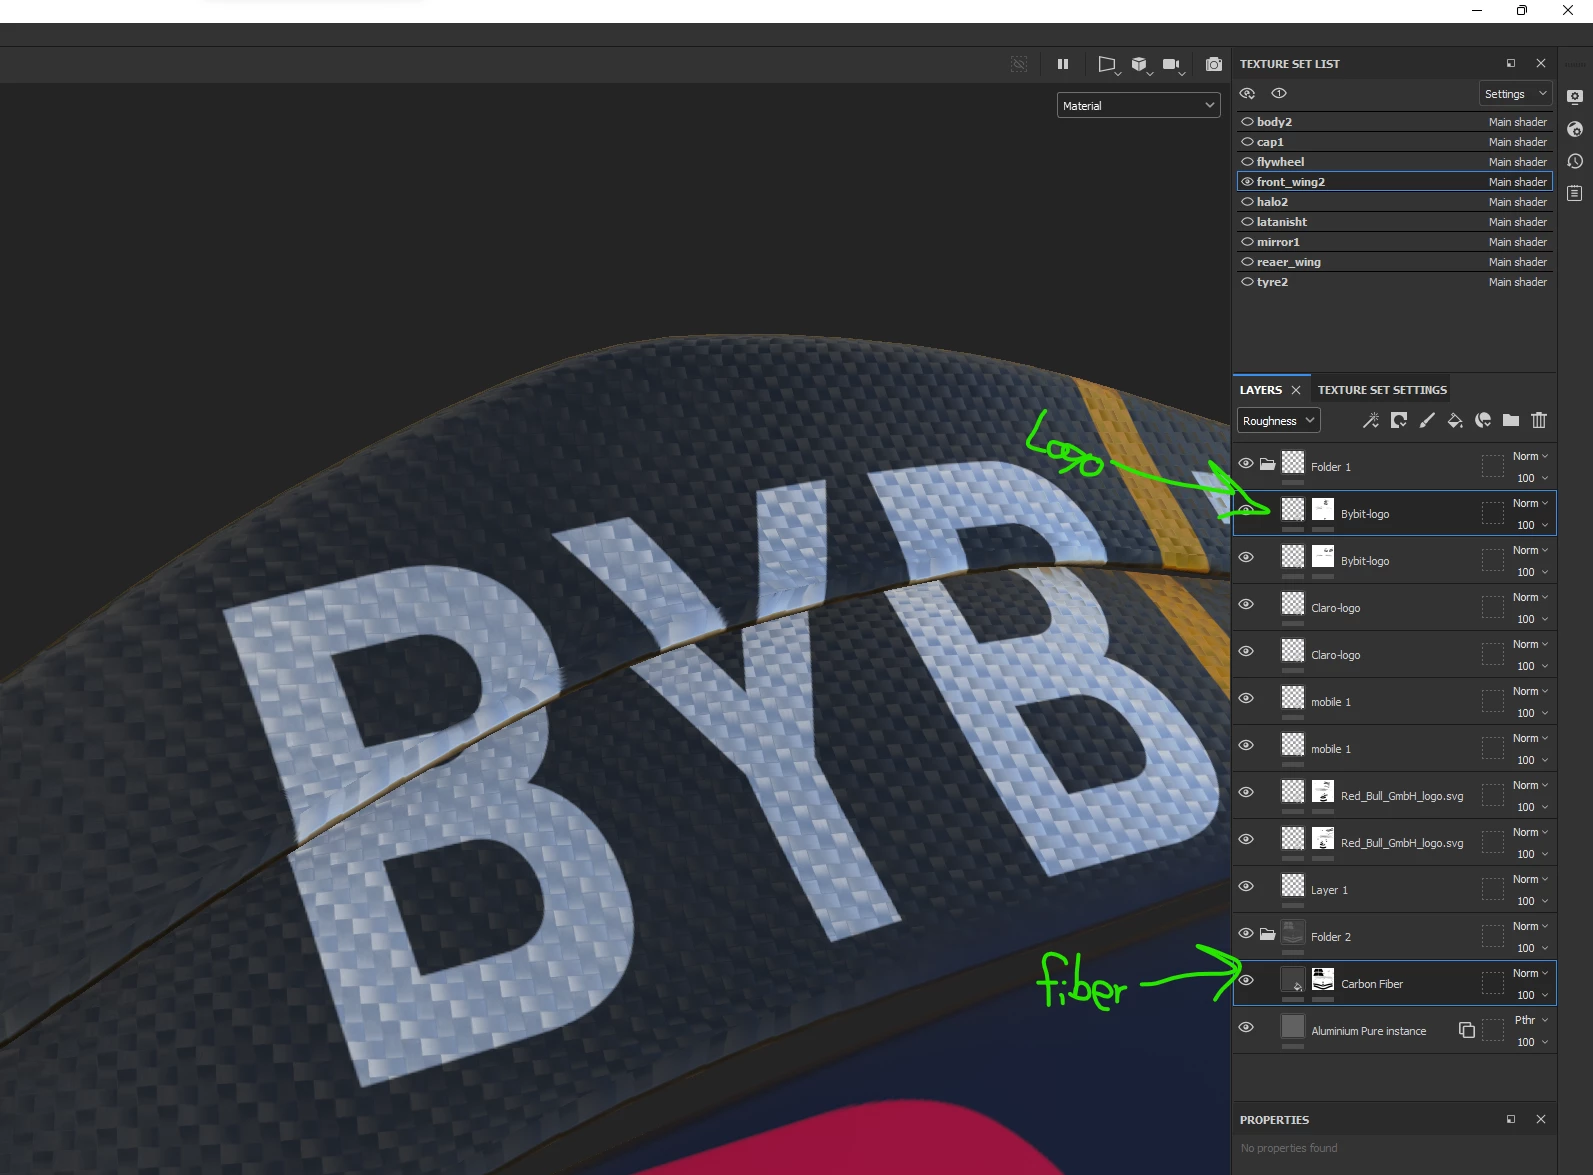The width and height of the screenshot is (1593, 1175).
Task: Hide the front_wing2 texture set
Action: click(x=1247, y=181)
